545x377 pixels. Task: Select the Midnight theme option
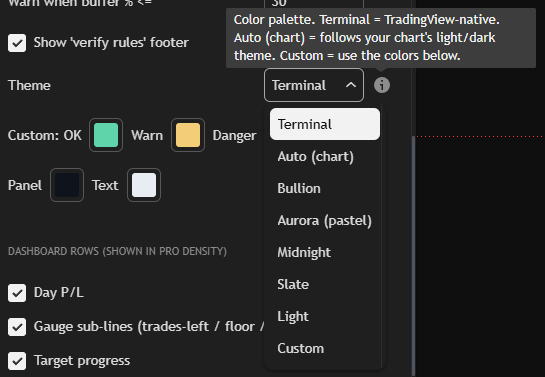click(x=325, y=252)
